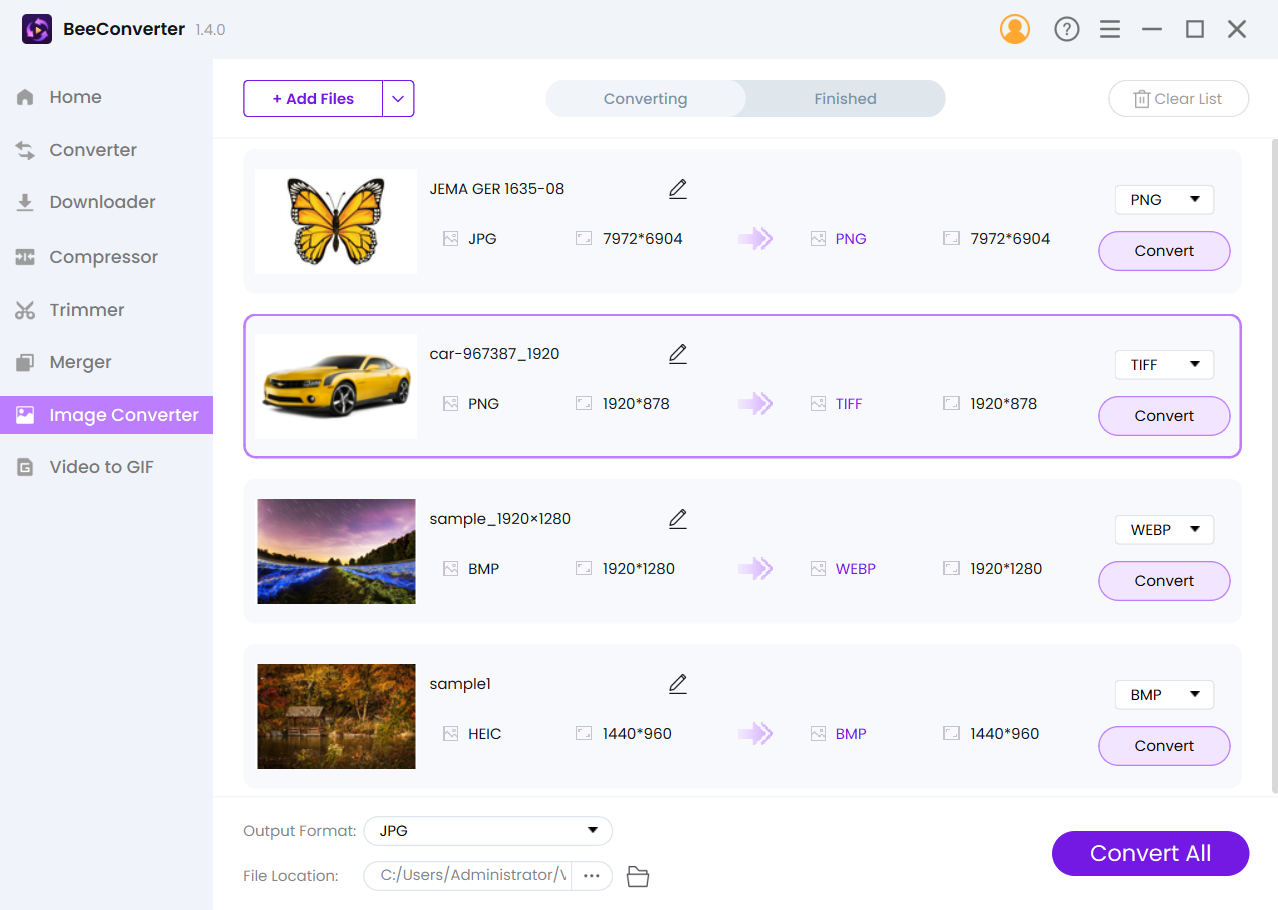The image size is (1278, 910).
Task: Click the file name sample_1920×1280
Action: (x=500, y=519)
